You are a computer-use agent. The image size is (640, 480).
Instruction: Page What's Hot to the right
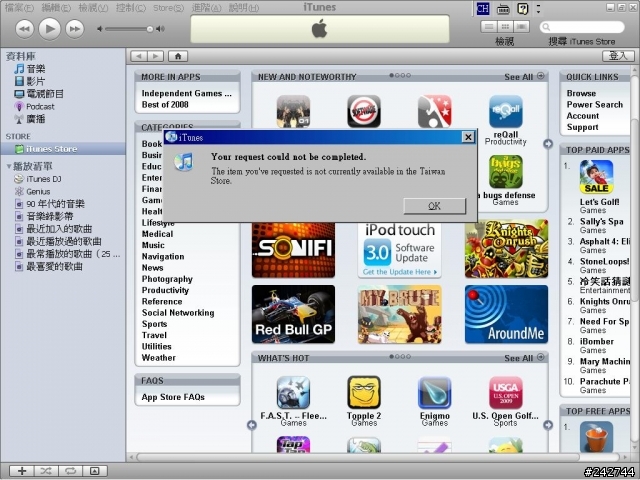pyautogui.click(x=548, y=425)
